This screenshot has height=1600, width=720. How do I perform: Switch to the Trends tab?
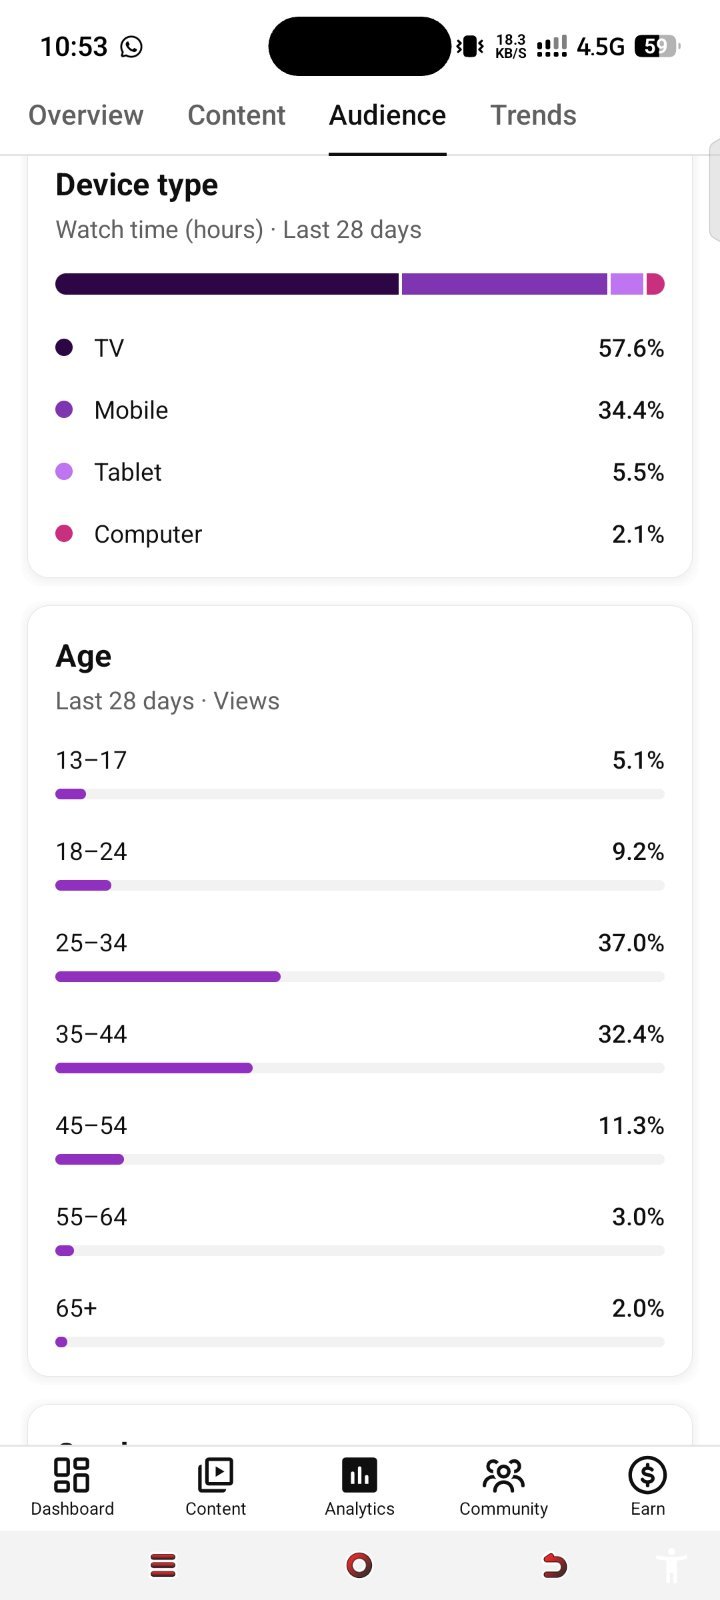tap(533, 115)
